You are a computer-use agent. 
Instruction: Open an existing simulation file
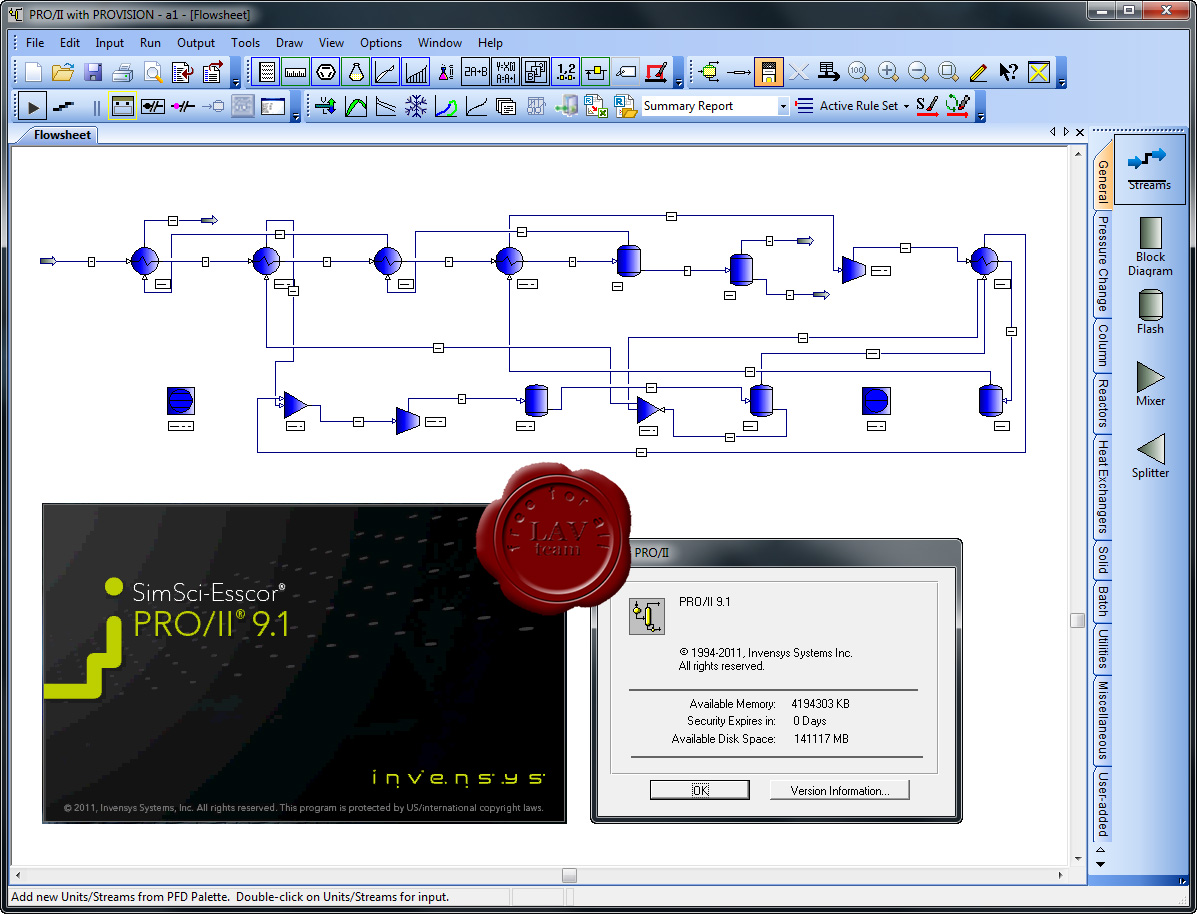tap(63, 73)
